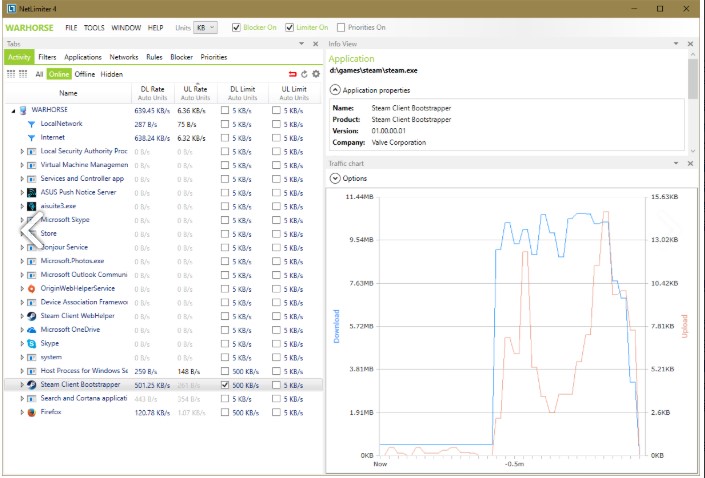Show Offline applications filter
The width and height of the screenshot is (705, 478).
(x=85, y=74)
